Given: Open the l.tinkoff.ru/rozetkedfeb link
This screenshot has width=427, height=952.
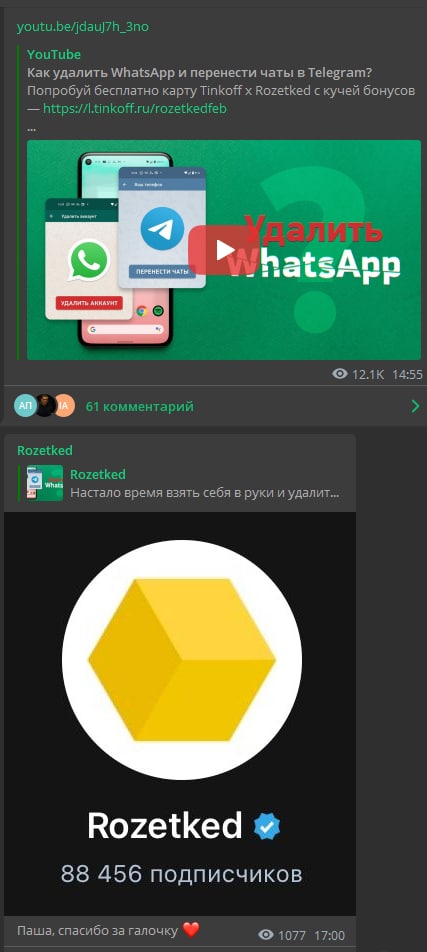Looking at the screenshot, I should (x=135, y=109).
